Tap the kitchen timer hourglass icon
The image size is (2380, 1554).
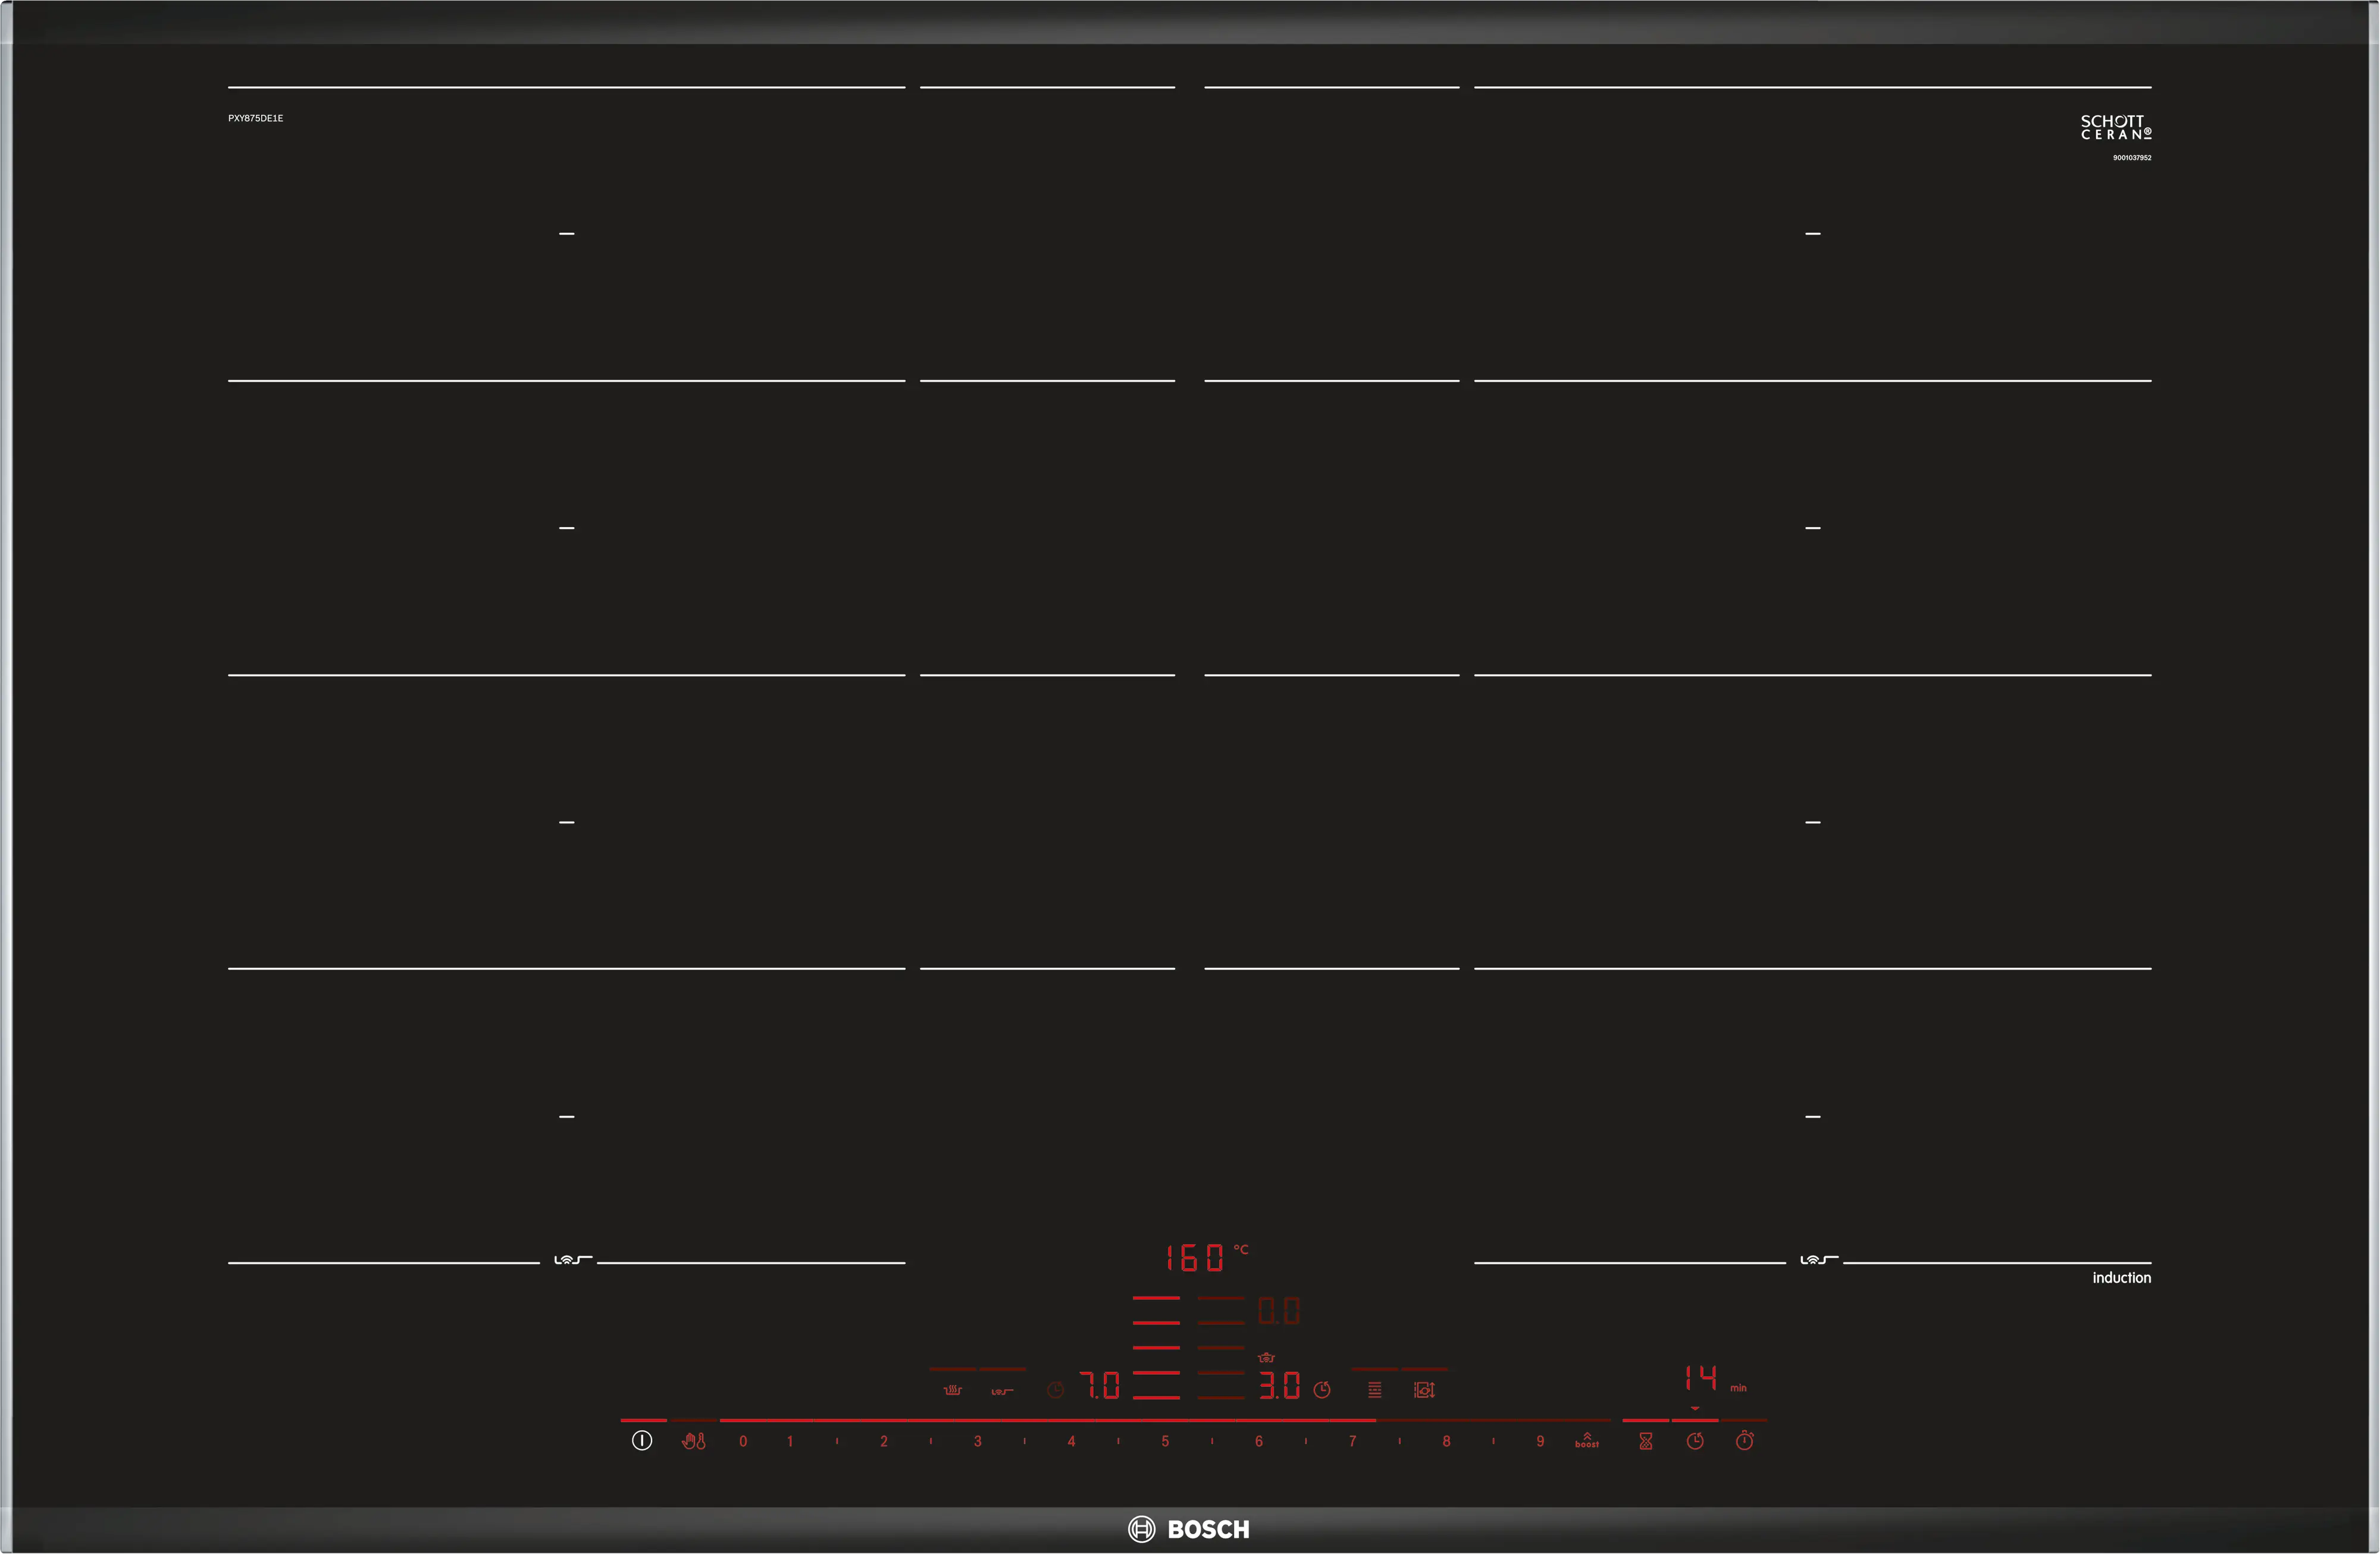(1646, 1441)
